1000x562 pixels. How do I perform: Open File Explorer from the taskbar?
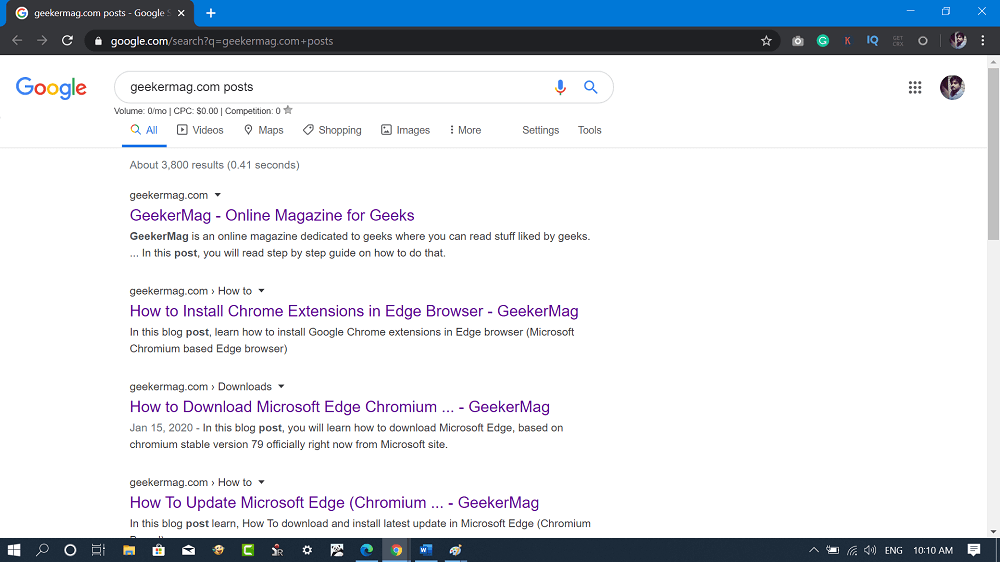pyautogui.click(x=129, y=550)
